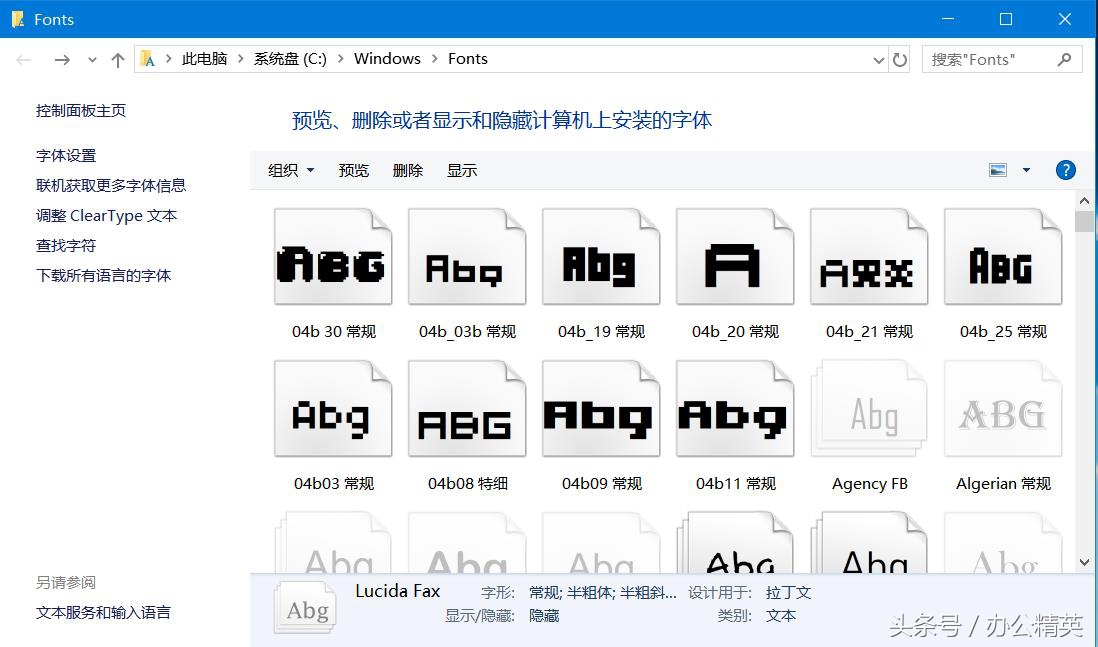This screenshot has width=1098, height=647.
Task: Select the Agency FB font thumbnail
Action: click(x=868, y=408)
